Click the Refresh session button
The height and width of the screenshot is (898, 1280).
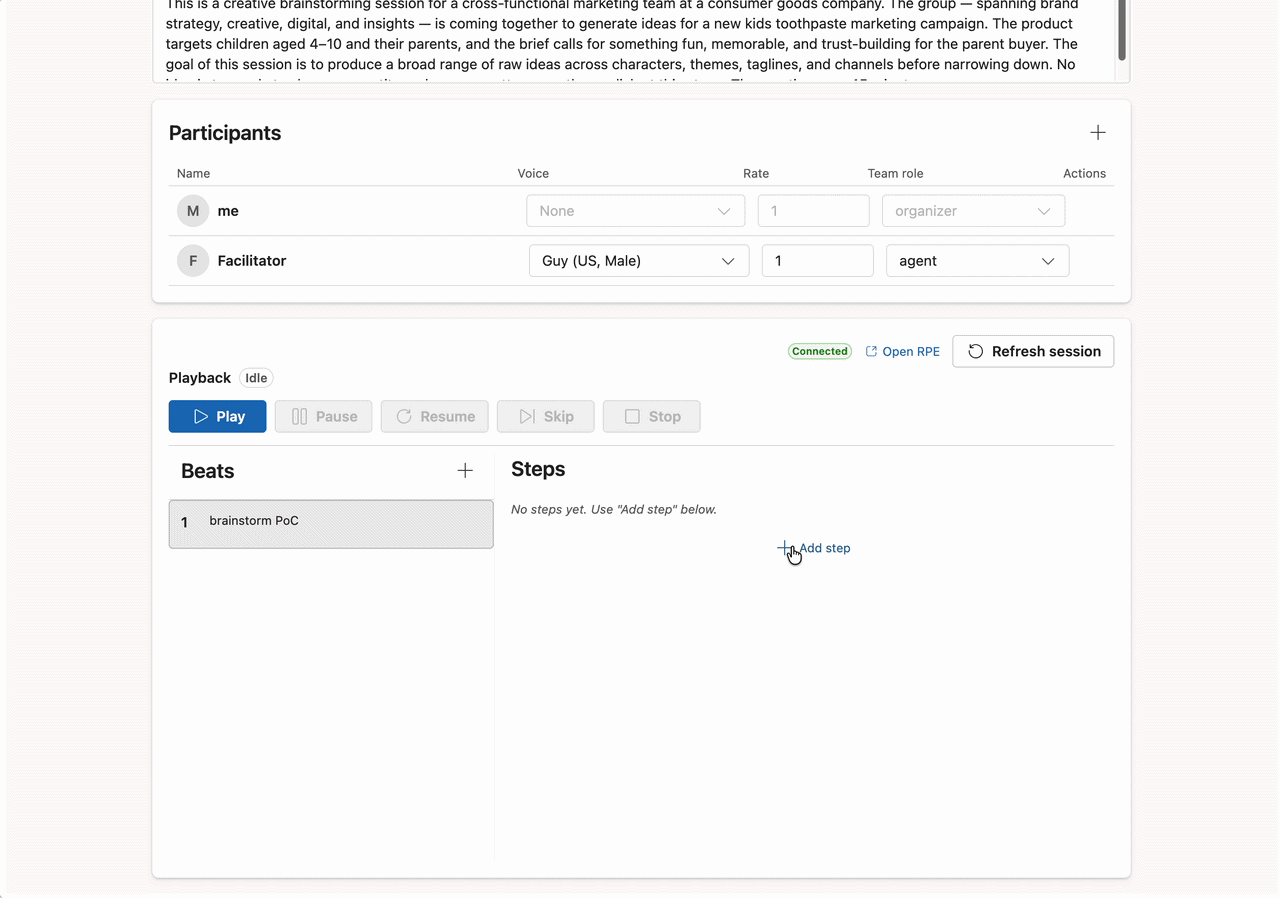(1033, 351)
